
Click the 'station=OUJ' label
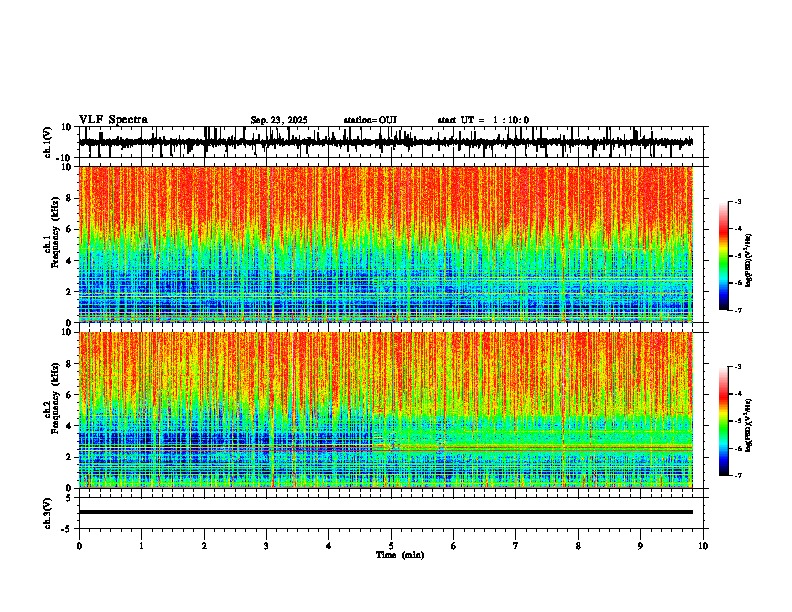pos(370,120)
